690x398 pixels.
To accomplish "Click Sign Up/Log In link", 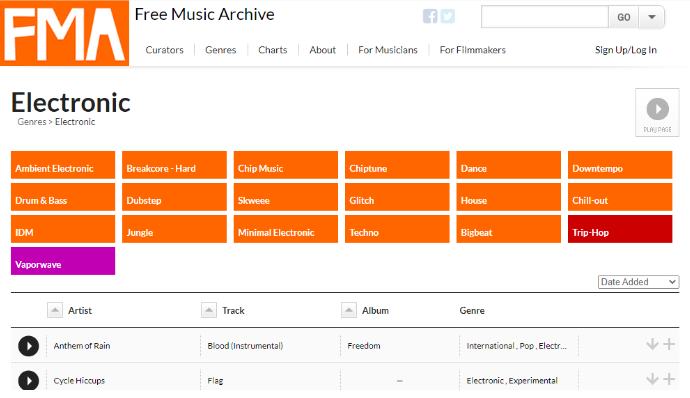I will (626, 50).
